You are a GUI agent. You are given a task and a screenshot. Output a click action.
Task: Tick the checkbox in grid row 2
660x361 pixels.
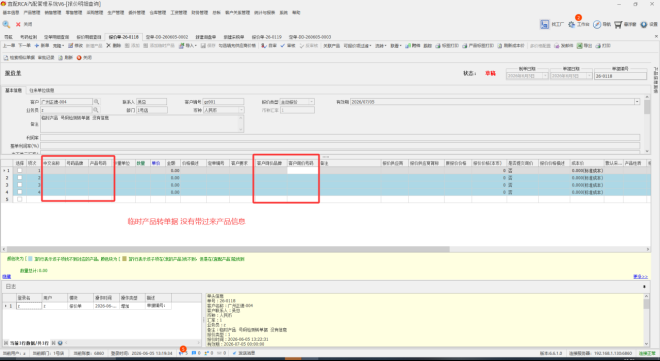[x=19, y=178]
